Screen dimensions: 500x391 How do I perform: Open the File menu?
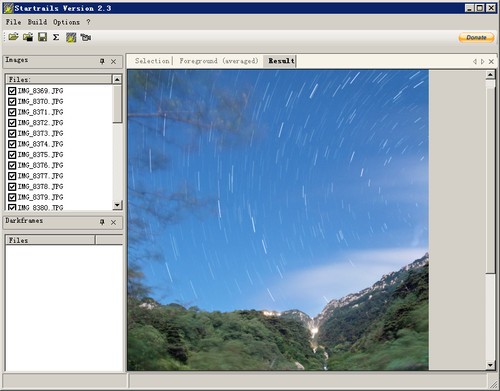13,22
